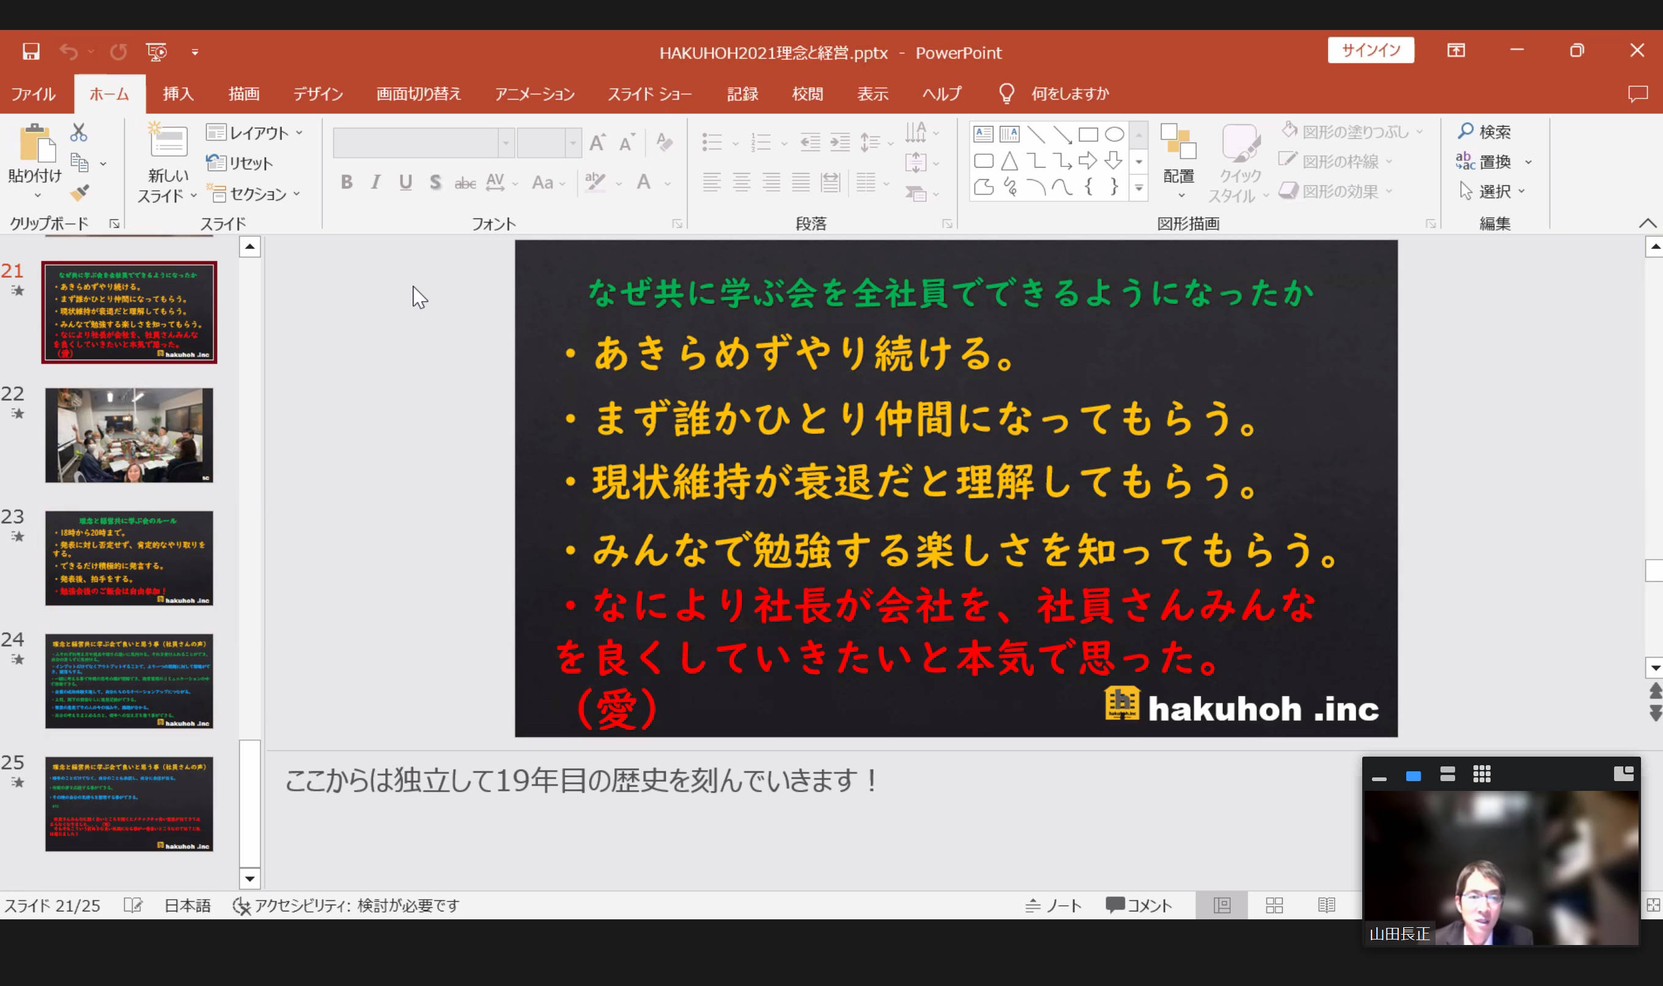Viewport: 1663px width, 986px height.
Task: Toggle Strikethrough formatting
Action: (x=465, y=182)
